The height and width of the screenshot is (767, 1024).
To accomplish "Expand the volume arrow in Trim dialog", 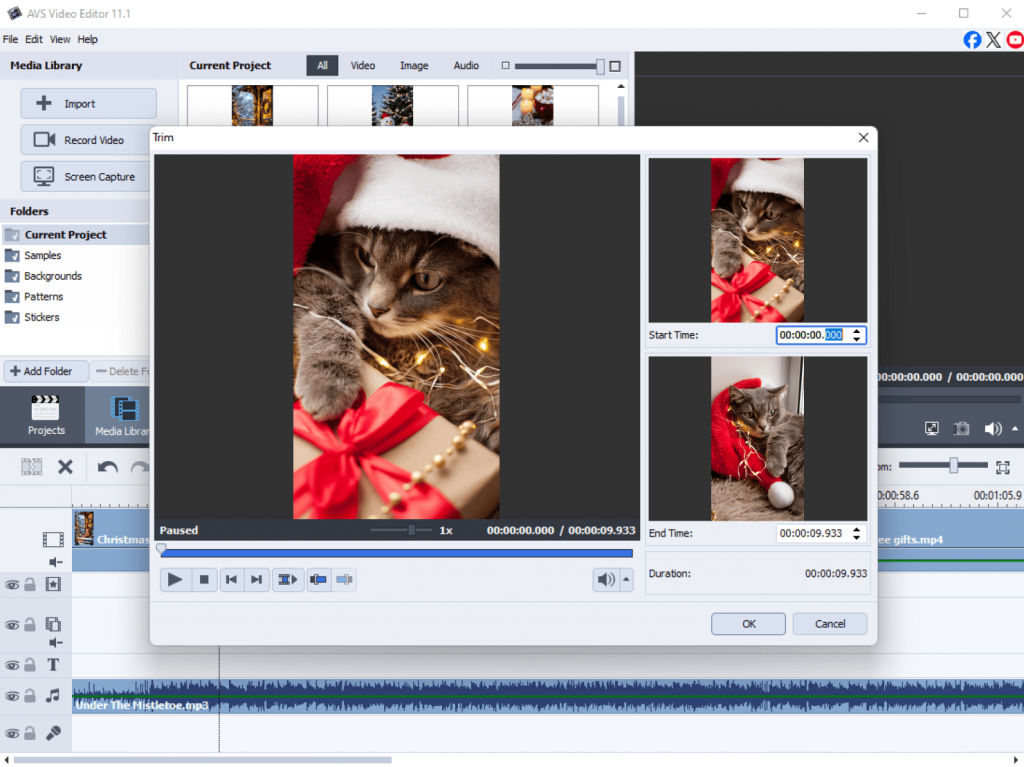I will 626,579.
